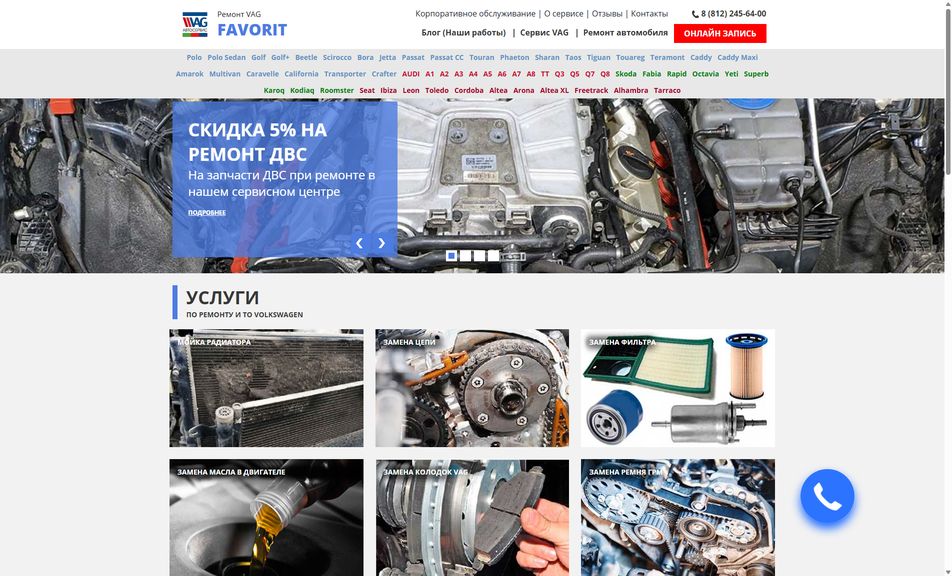Open the Мойка радиатора service card
This screenshot has width=952, height=576.
[x=267, y=388]
